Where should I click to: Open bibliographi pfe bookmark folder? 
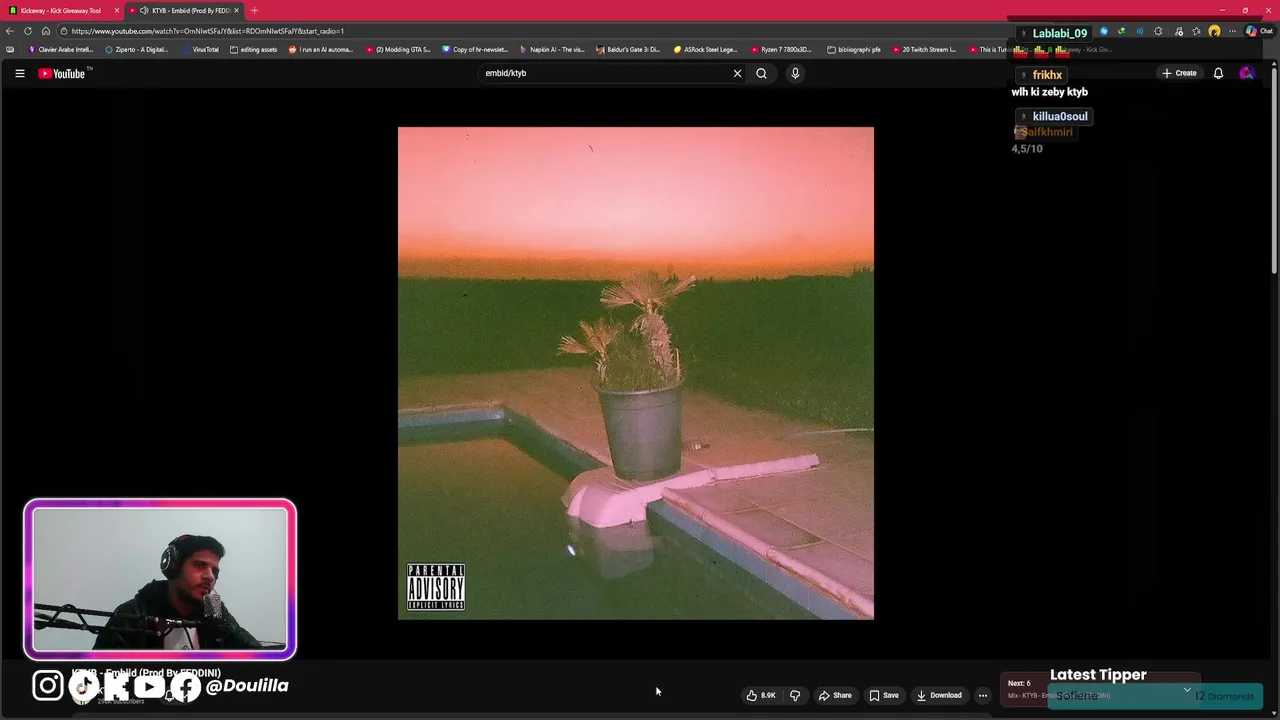(854, 49)
